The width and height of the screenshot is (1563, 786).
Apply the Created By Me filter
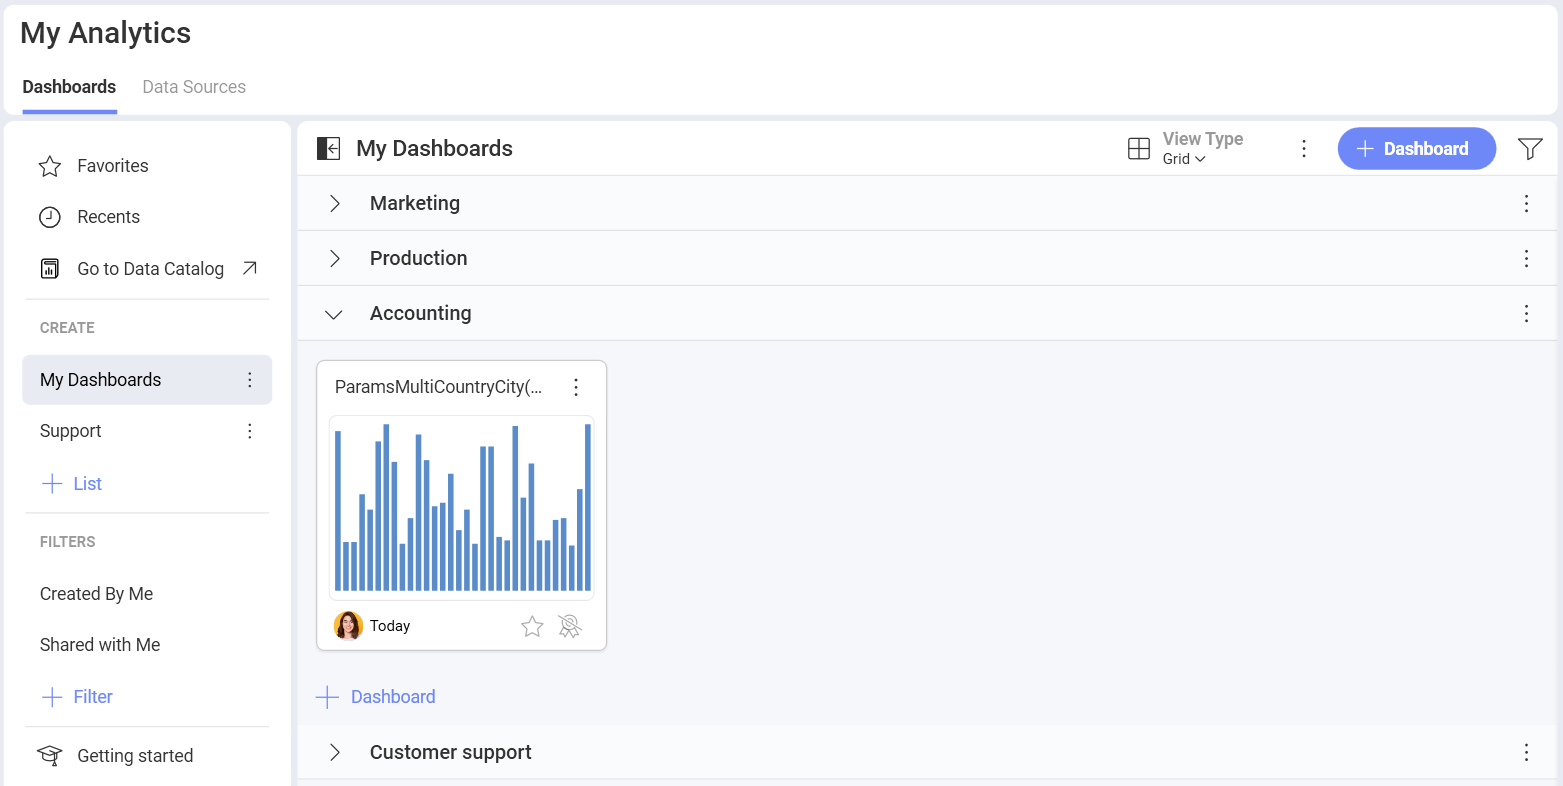(x=96, y=594)
